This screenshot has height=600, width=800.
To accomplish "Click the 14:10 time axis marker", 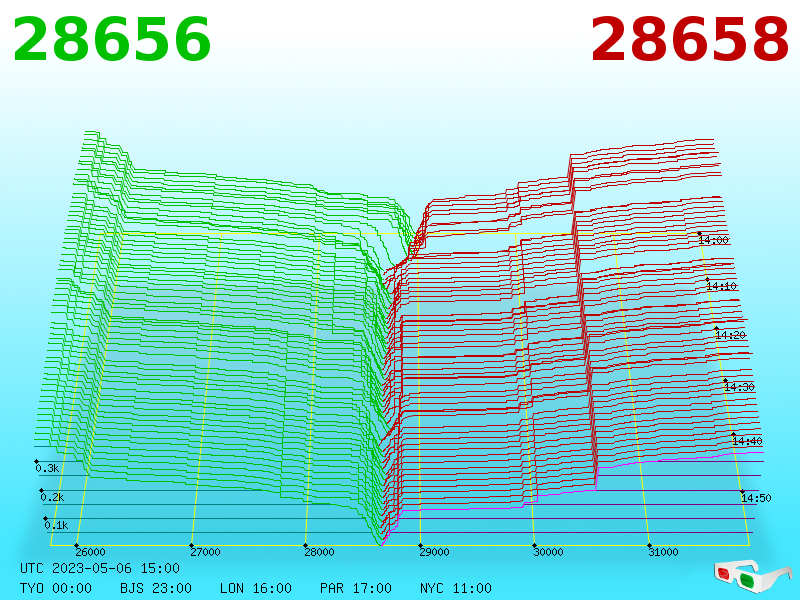I will 721,286.
